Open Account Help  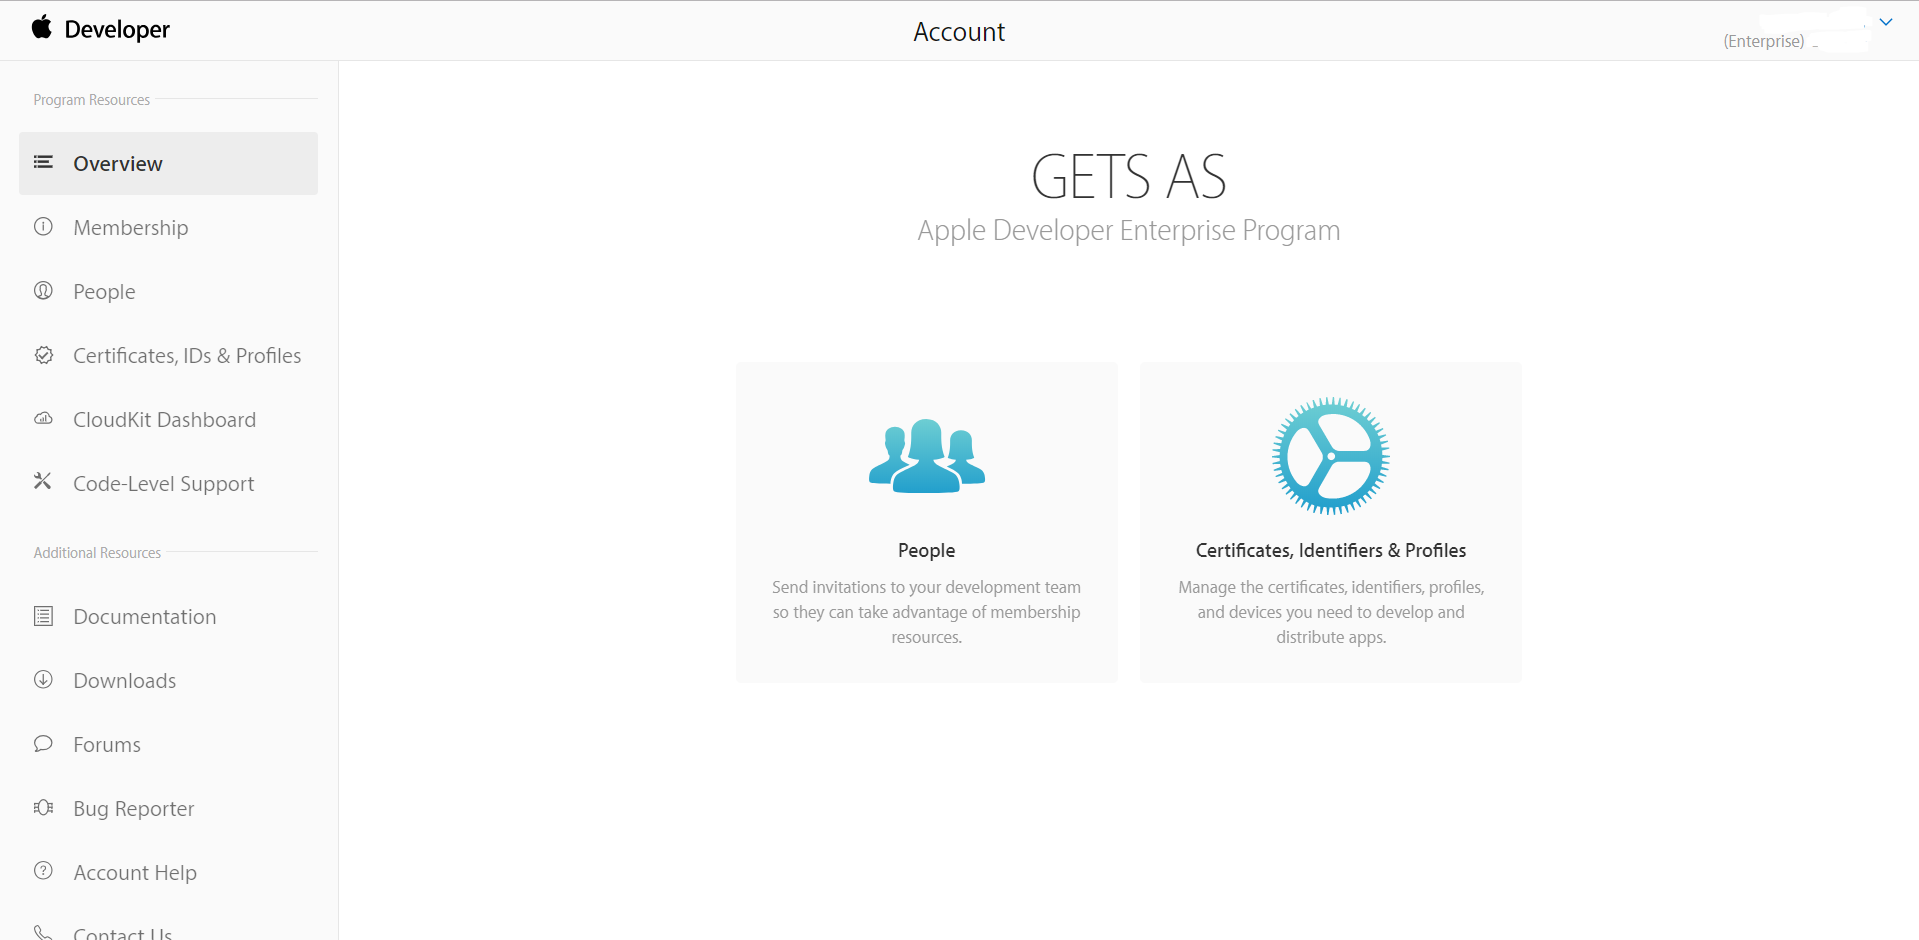click(135, 873)
